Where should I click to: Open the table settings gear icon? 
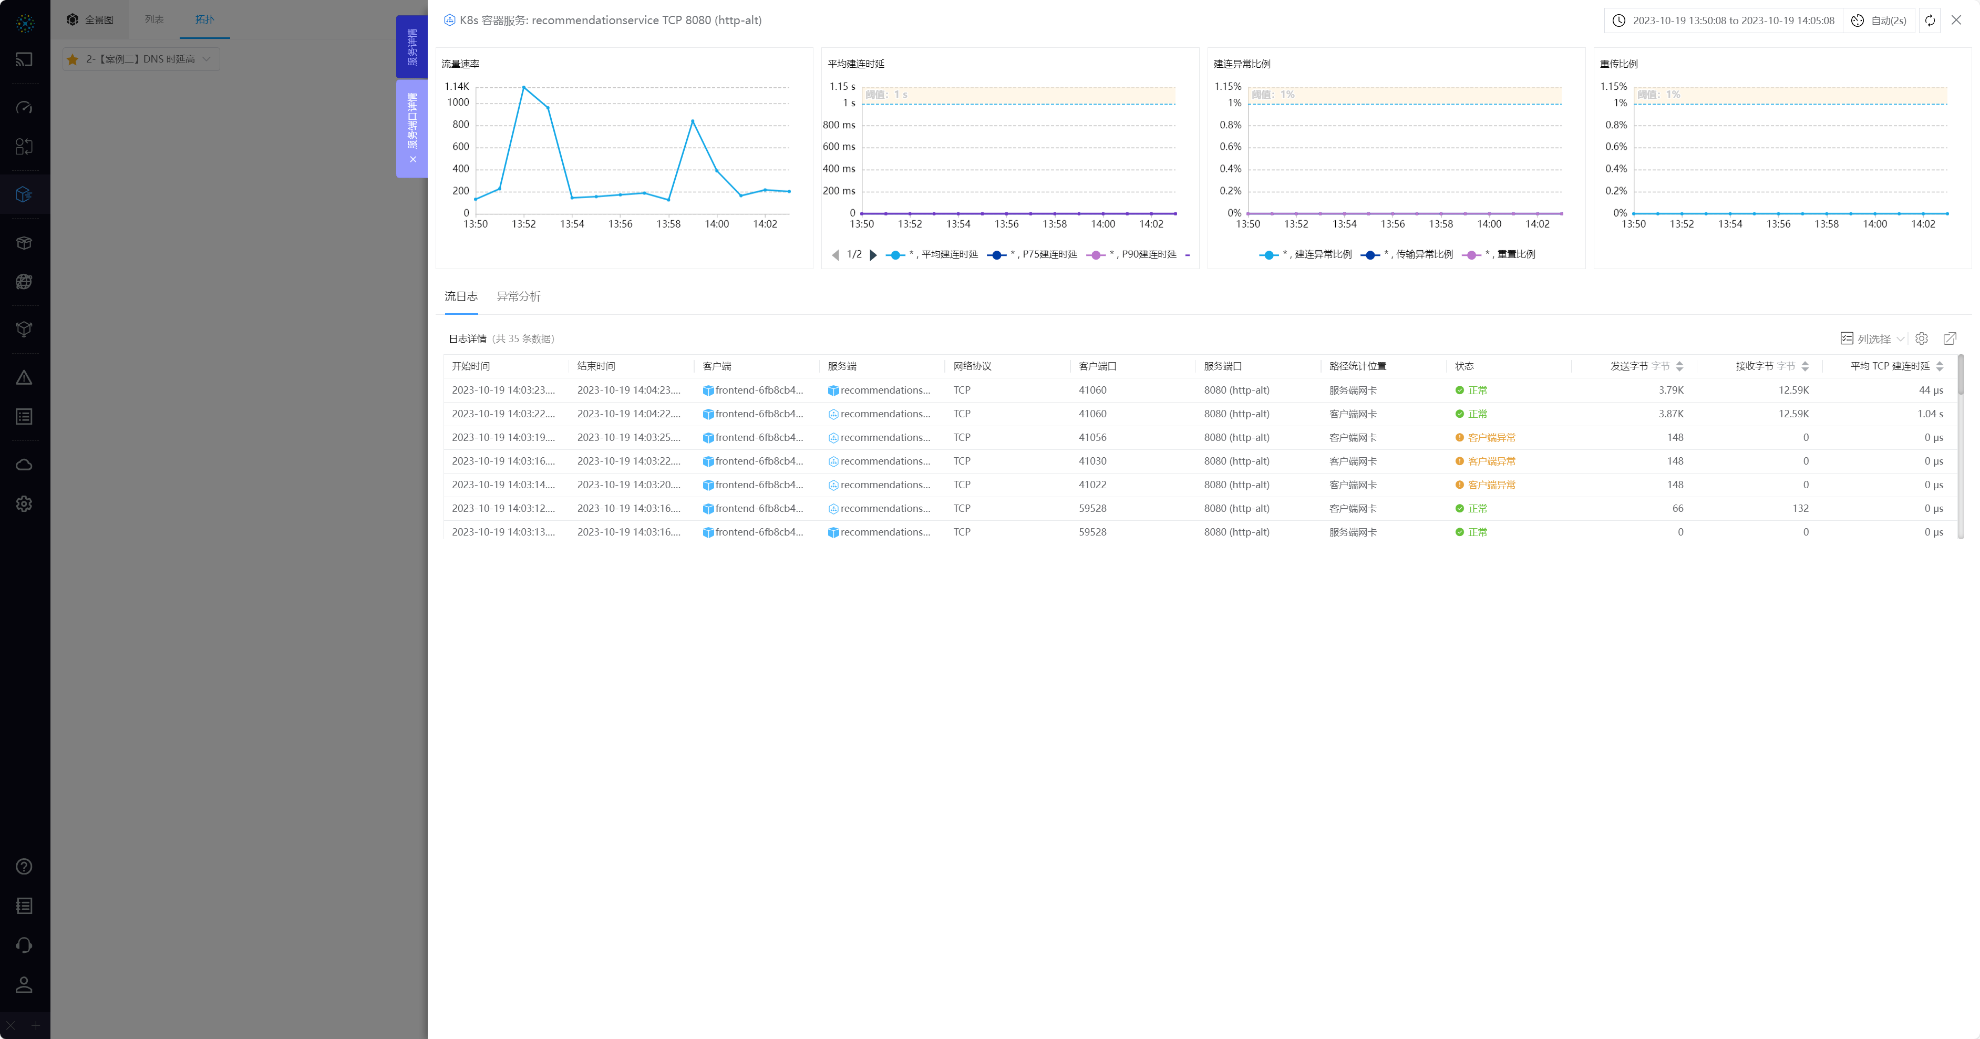click(1921, 339)
